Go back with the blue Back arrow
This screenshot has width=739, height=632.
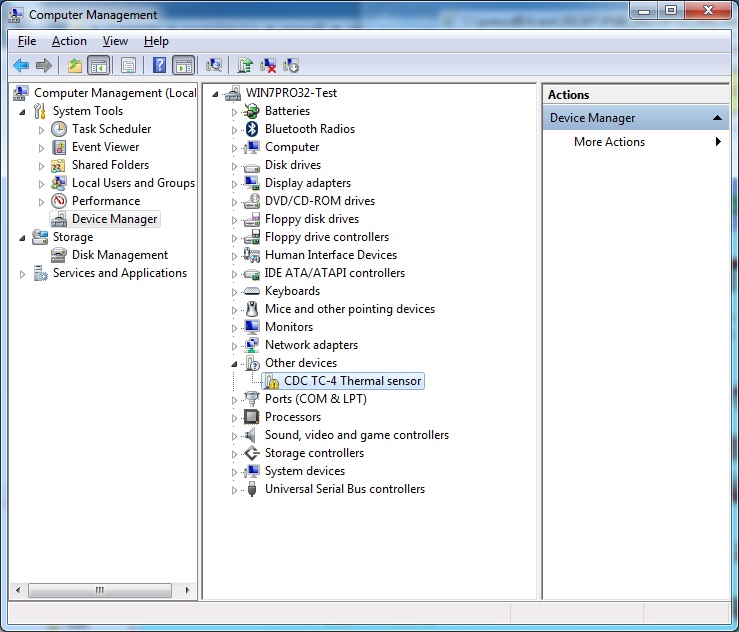point(21,66)
